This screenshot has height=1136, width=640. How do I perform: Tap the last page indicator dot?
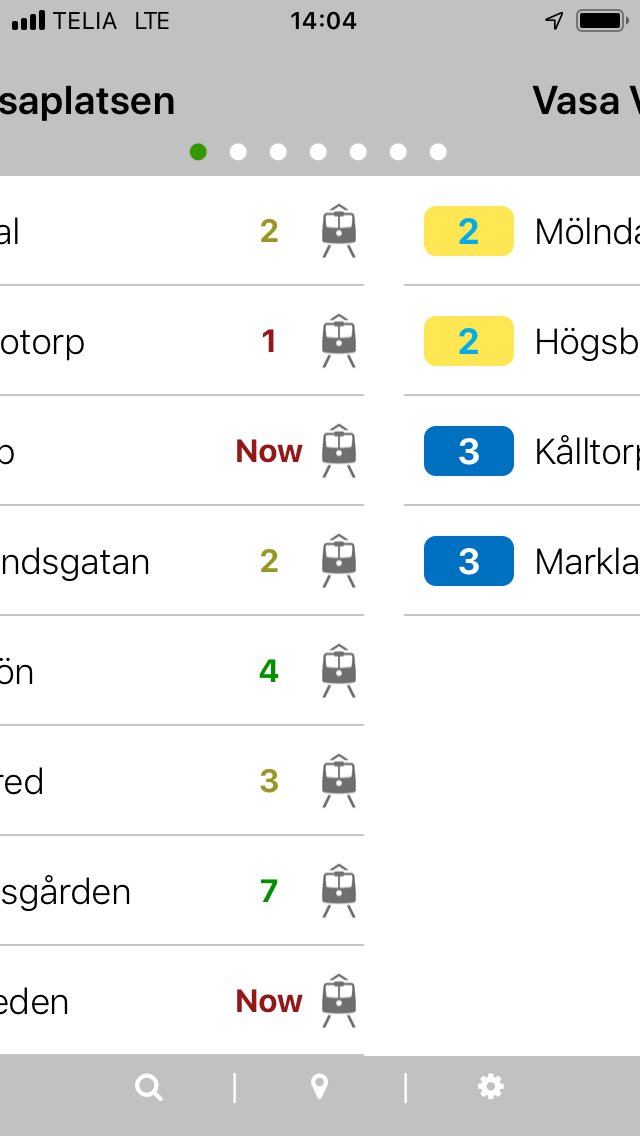tap(437, 152)
